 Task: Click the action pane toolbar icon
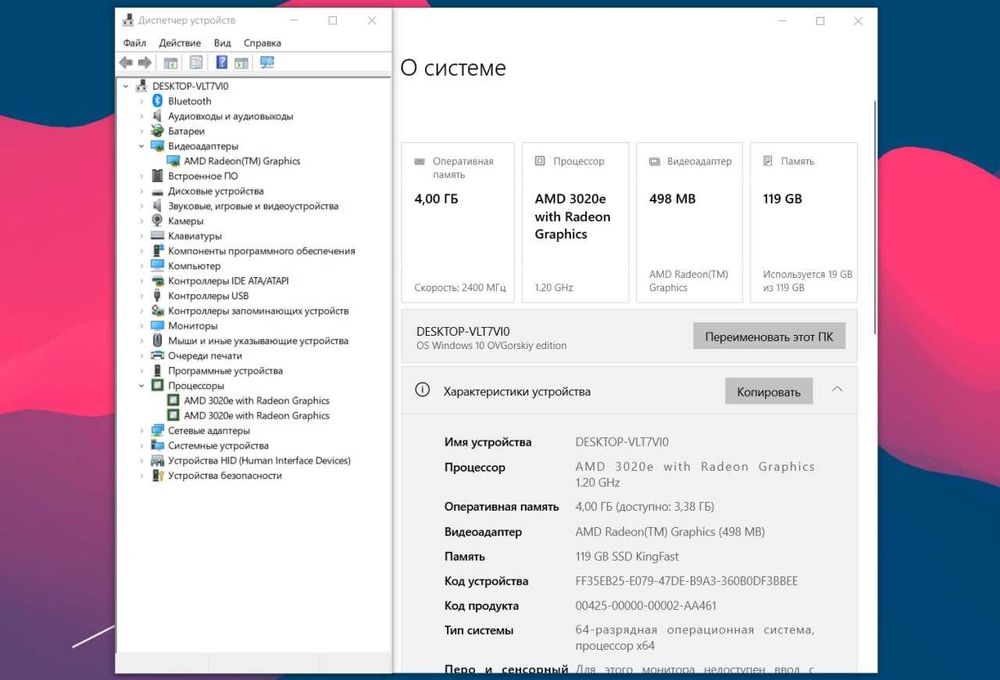241,63
